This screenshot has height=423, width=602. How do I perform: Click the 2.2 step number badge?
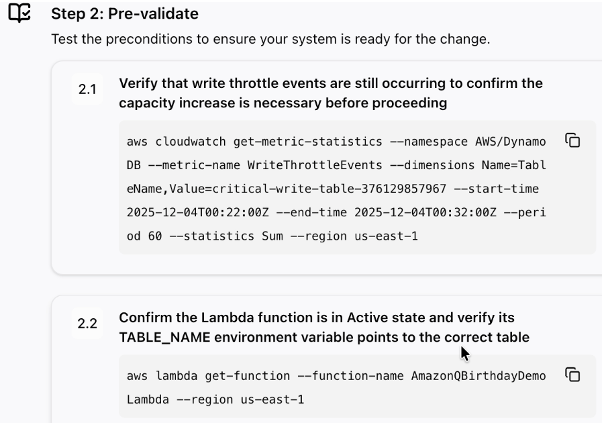pos(88,323)
